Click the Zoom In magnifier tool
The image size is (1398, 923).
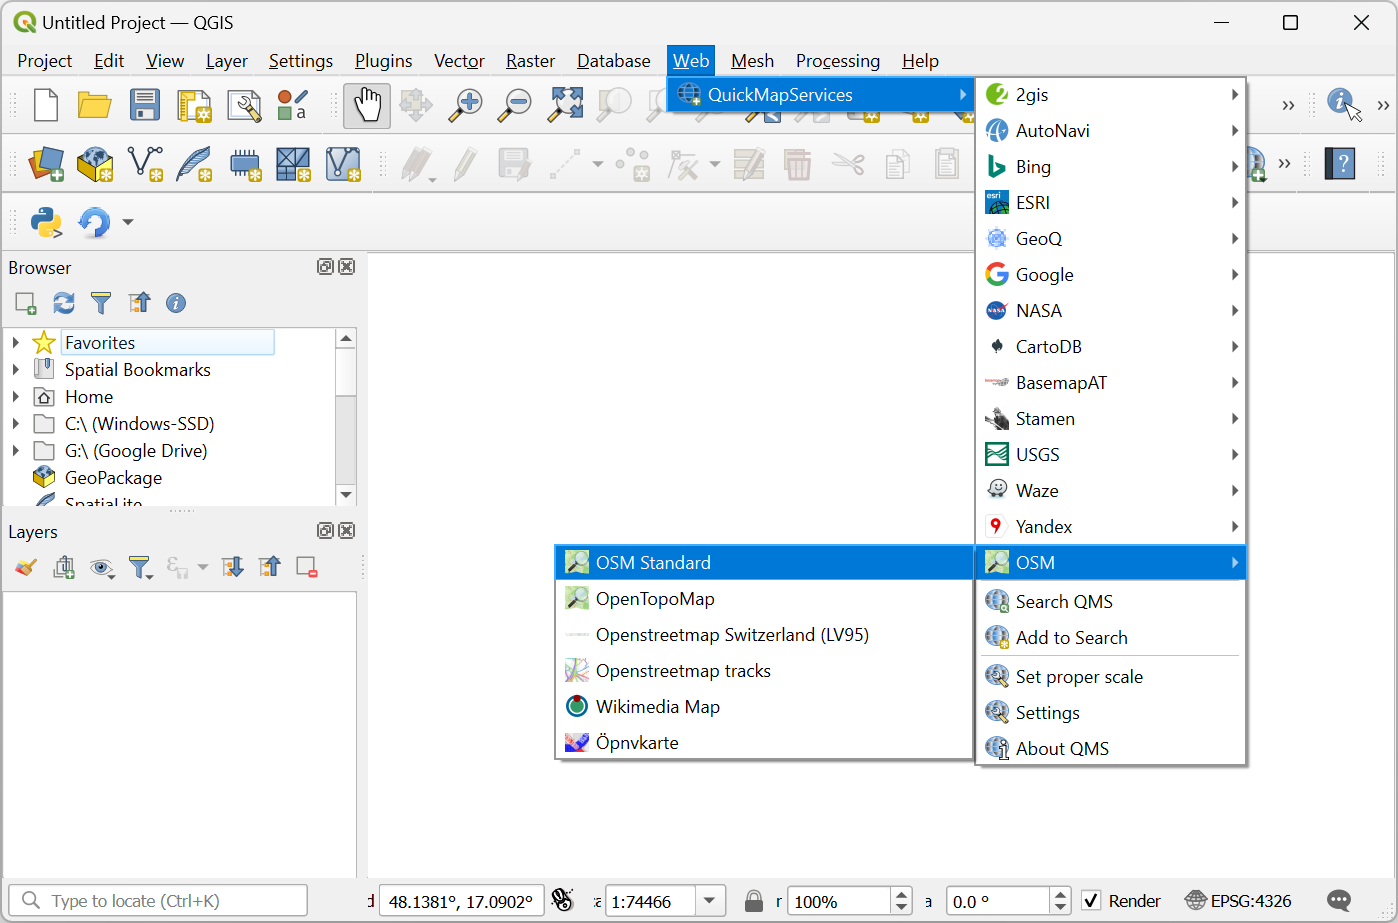[465, 105]
